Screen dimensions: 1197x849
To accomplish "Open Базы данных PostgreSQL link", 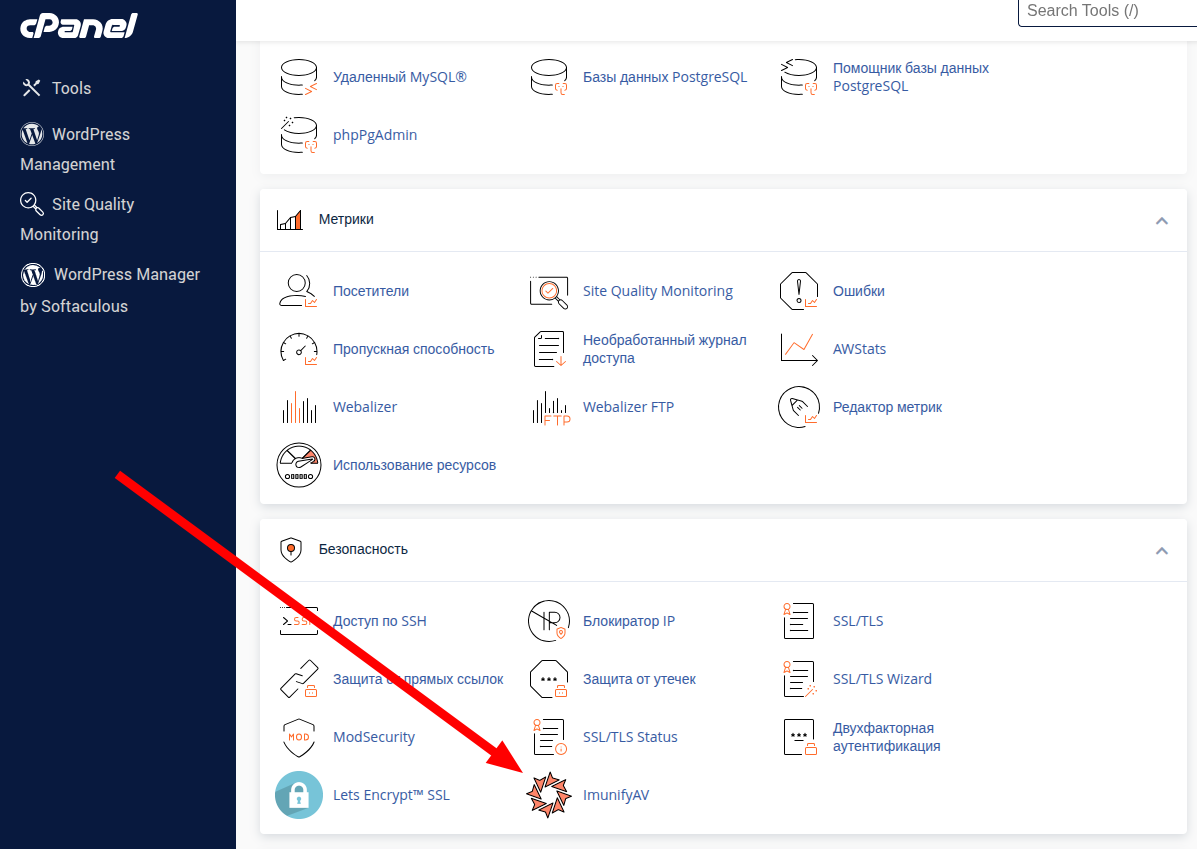I will point(665,77).
